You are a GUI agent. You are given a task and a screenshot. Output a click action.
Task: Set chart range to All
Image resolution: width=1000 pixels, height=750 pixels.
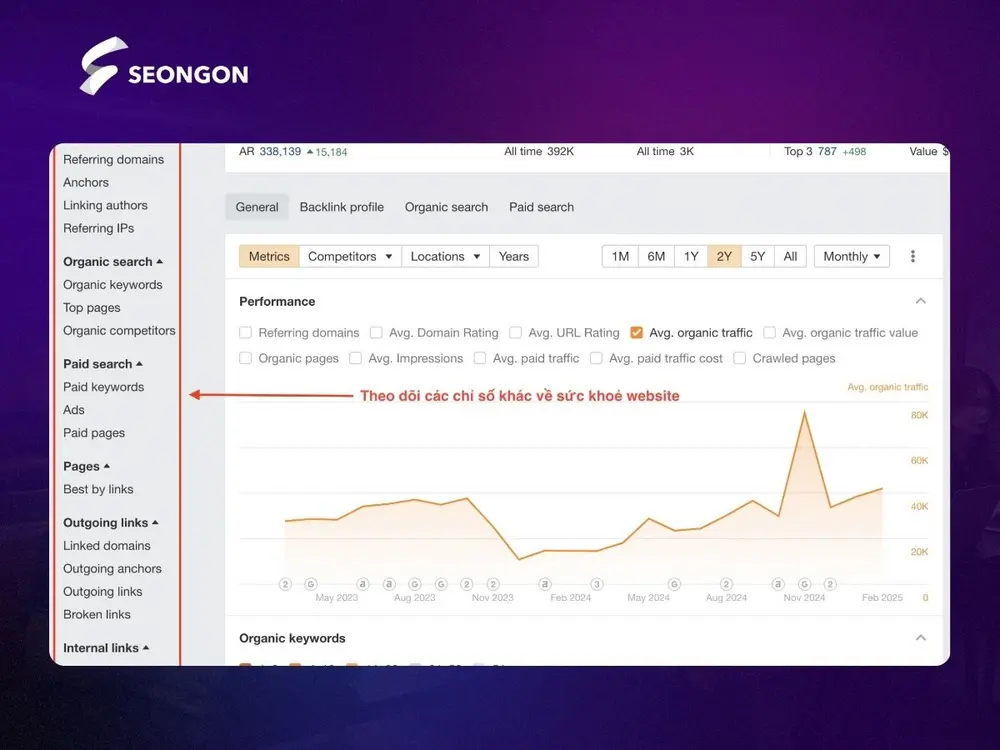[790, 256]
